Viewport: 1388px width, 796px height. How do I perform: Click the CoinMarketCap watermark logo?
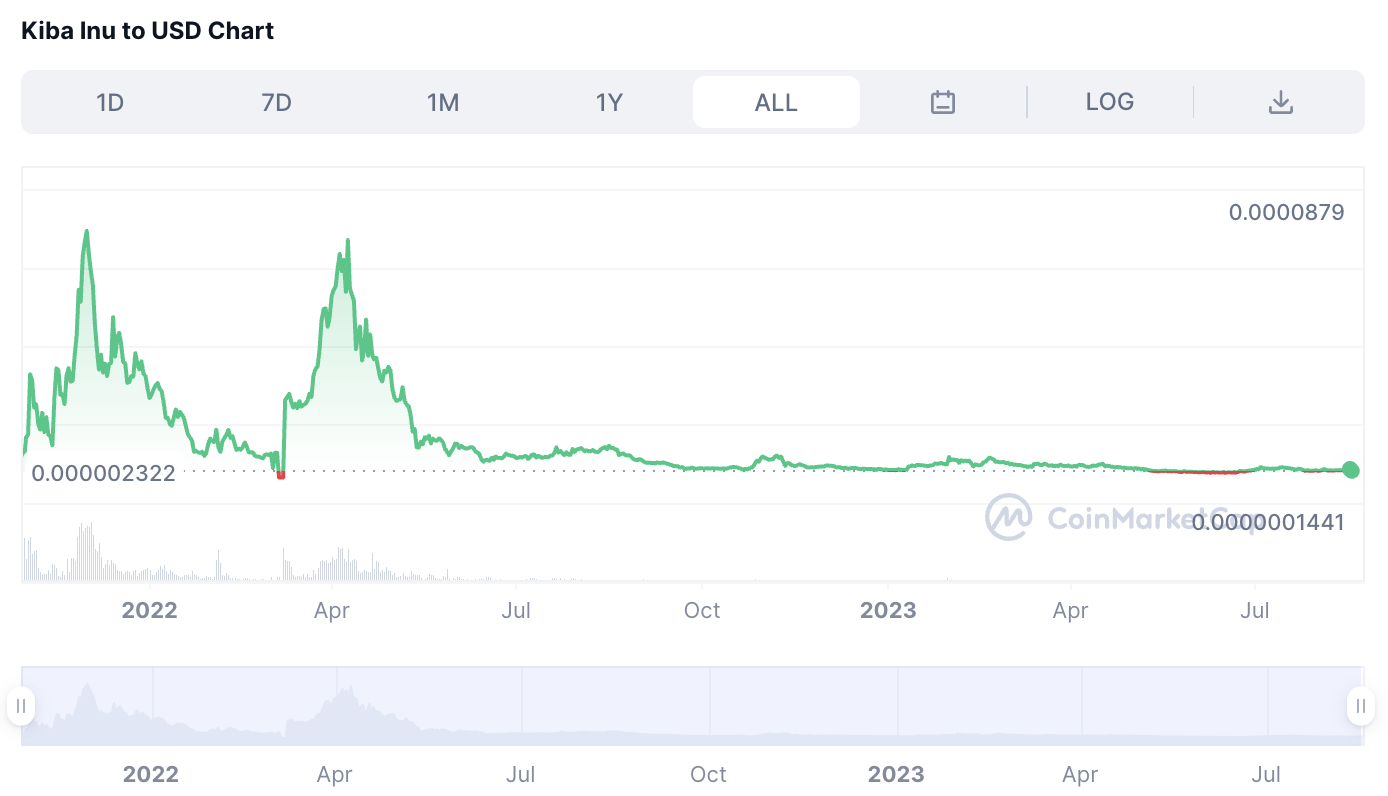(x=1008, y=517)
